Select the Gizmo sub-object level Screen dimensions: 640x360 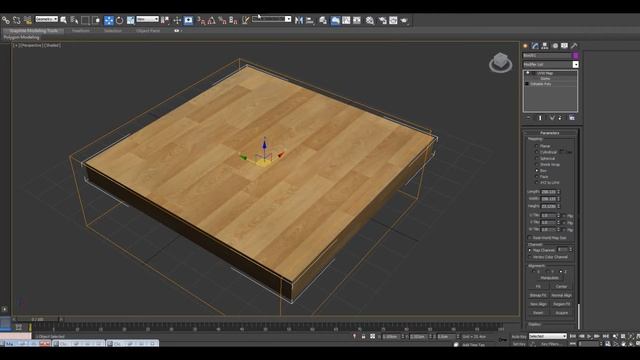[545, 78]
